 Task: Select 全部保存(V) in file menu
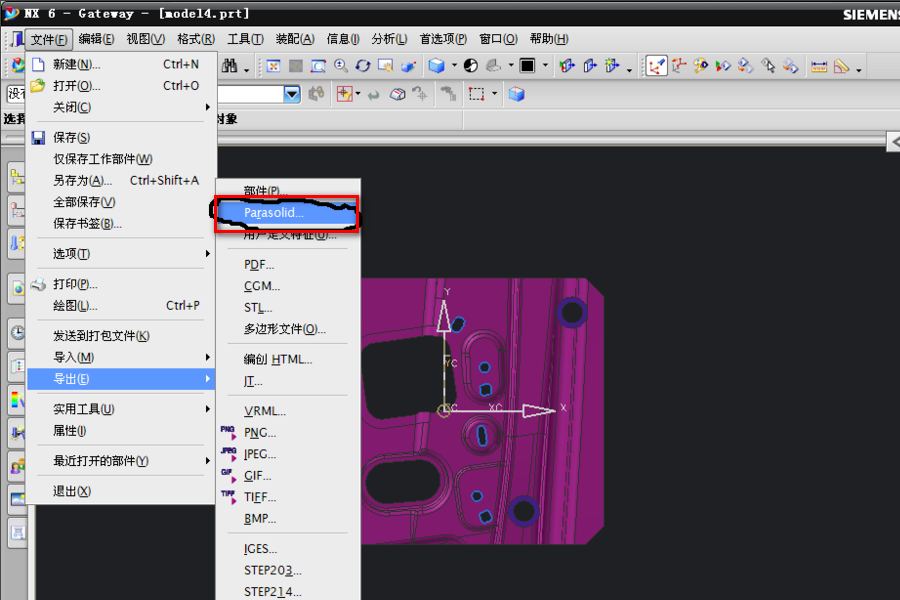click(122, 202)
